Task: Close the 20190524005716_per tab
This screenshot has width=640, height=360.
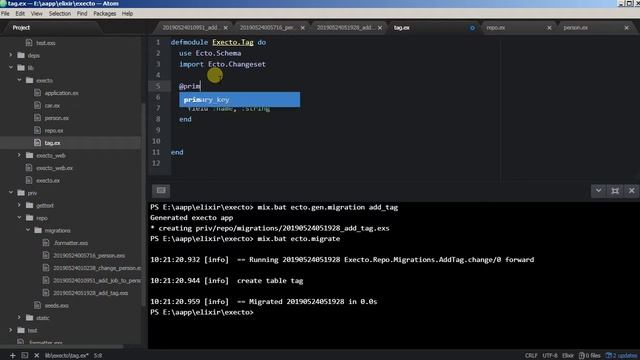Action: coord(302,28)
